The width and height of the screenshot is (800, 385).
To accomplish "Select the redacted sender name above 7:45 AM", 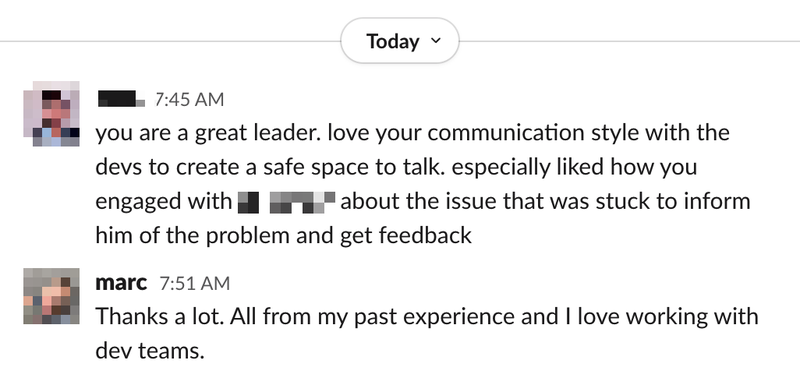I will (x=121, y=99).
